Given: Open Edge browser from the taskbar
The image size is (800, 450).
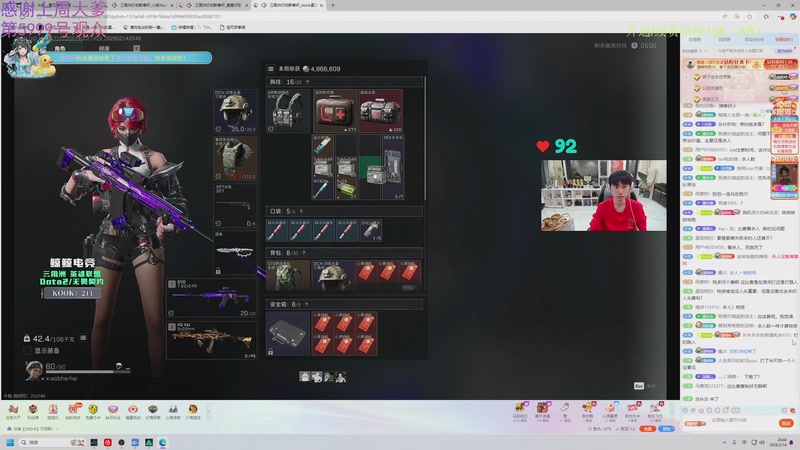Looking at the screenshot, I should pos(163,442).
